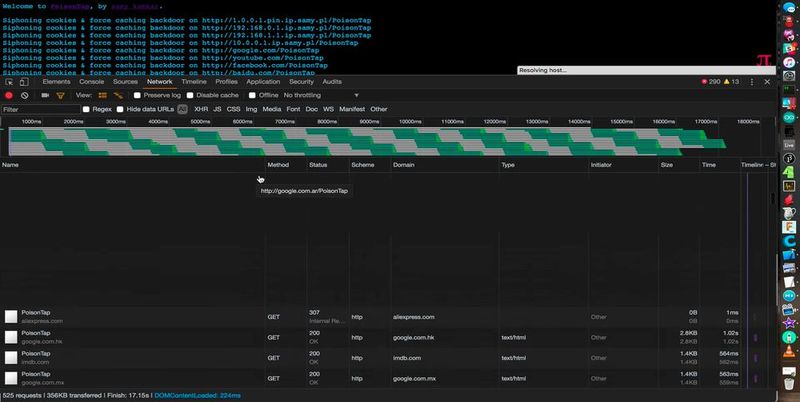Select the PoisonTap imdb.com request row
This screenshot has width=800, height=402.
[x=388, y=358]
